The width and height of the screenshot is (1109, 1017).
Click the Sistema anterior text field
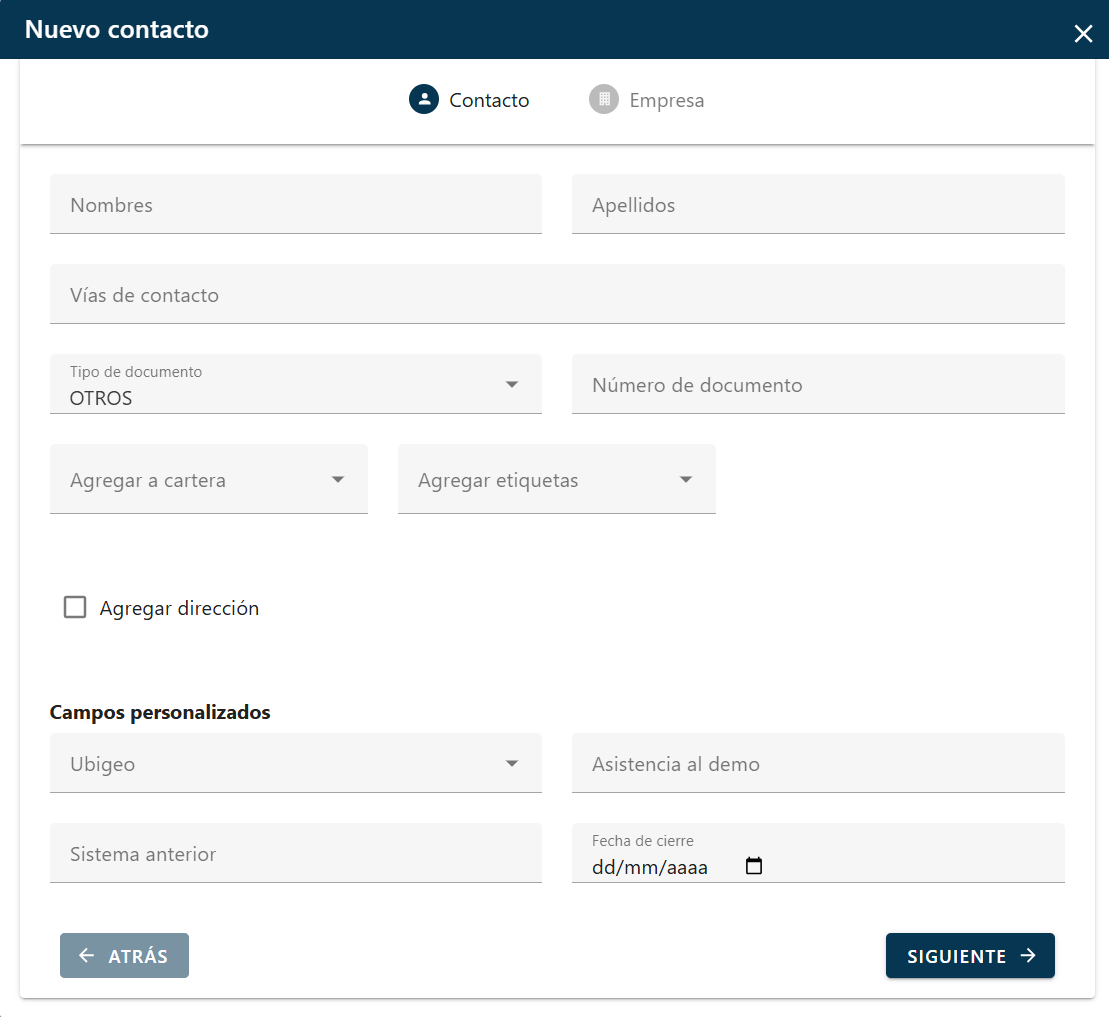click(x=295, y=854)
